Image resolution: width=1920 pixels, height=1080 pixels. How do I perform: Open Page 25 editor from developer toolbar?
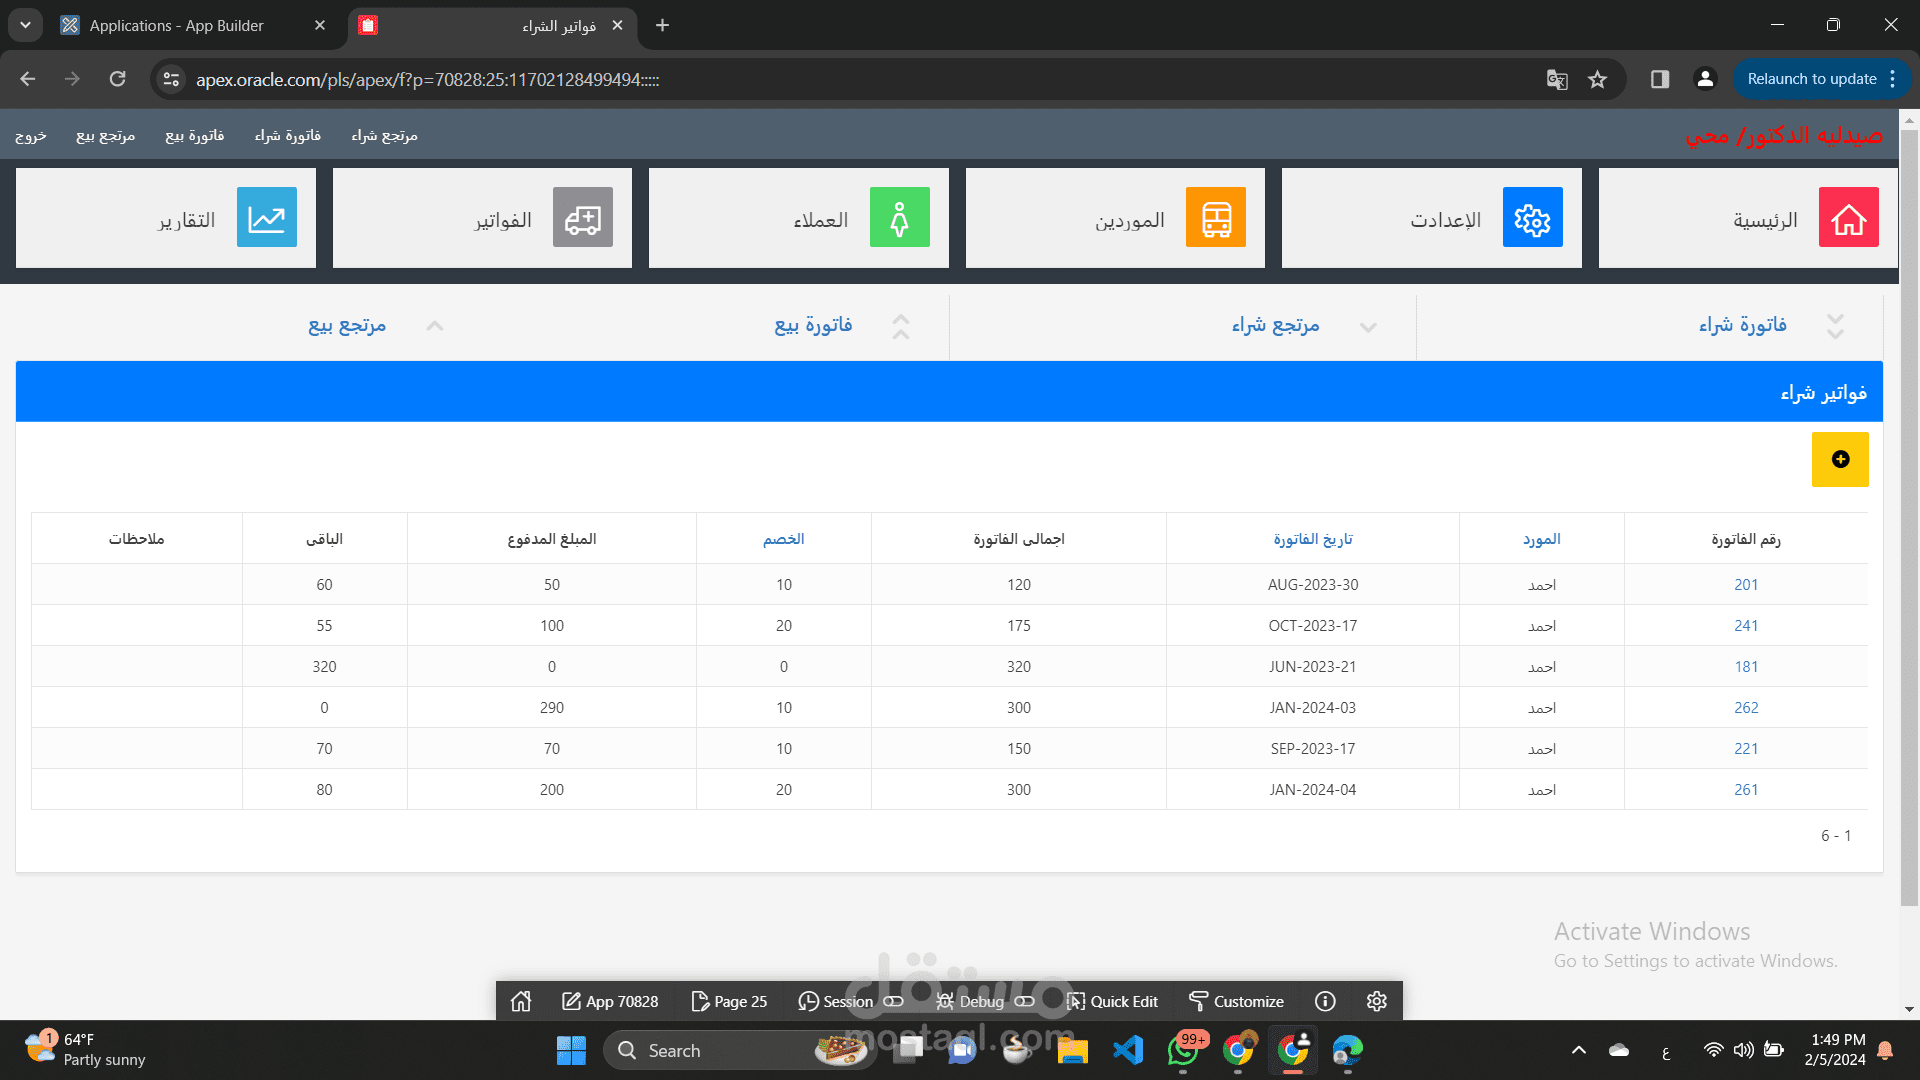click(x=729, y=1001)
